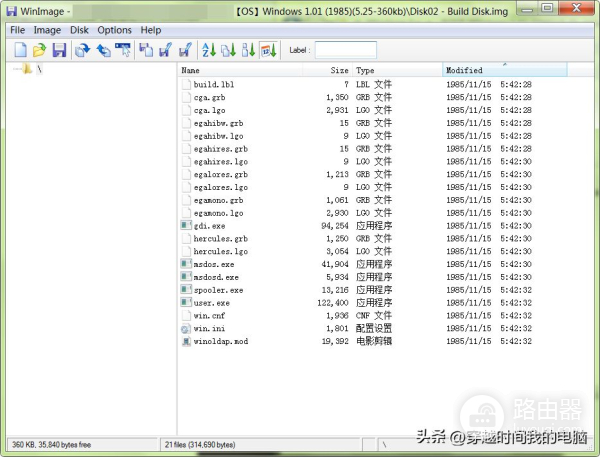
Task: Click the gdi.exe application icon
Action: [x=186, y=225]
